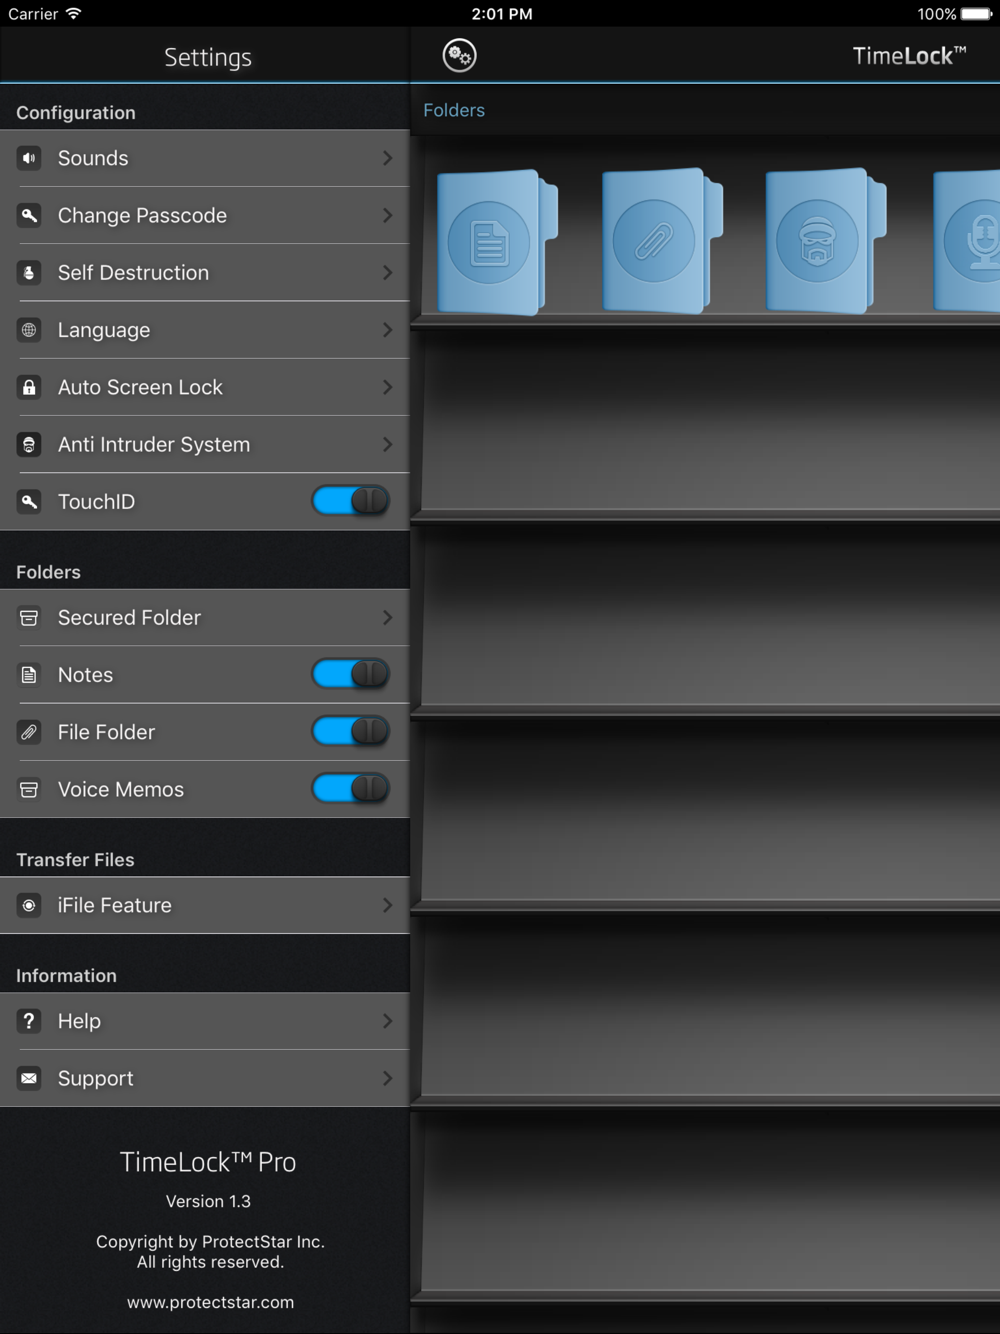Click the iFile Feature icon
Screen dimensions: 1000x1334
point(29,905)
